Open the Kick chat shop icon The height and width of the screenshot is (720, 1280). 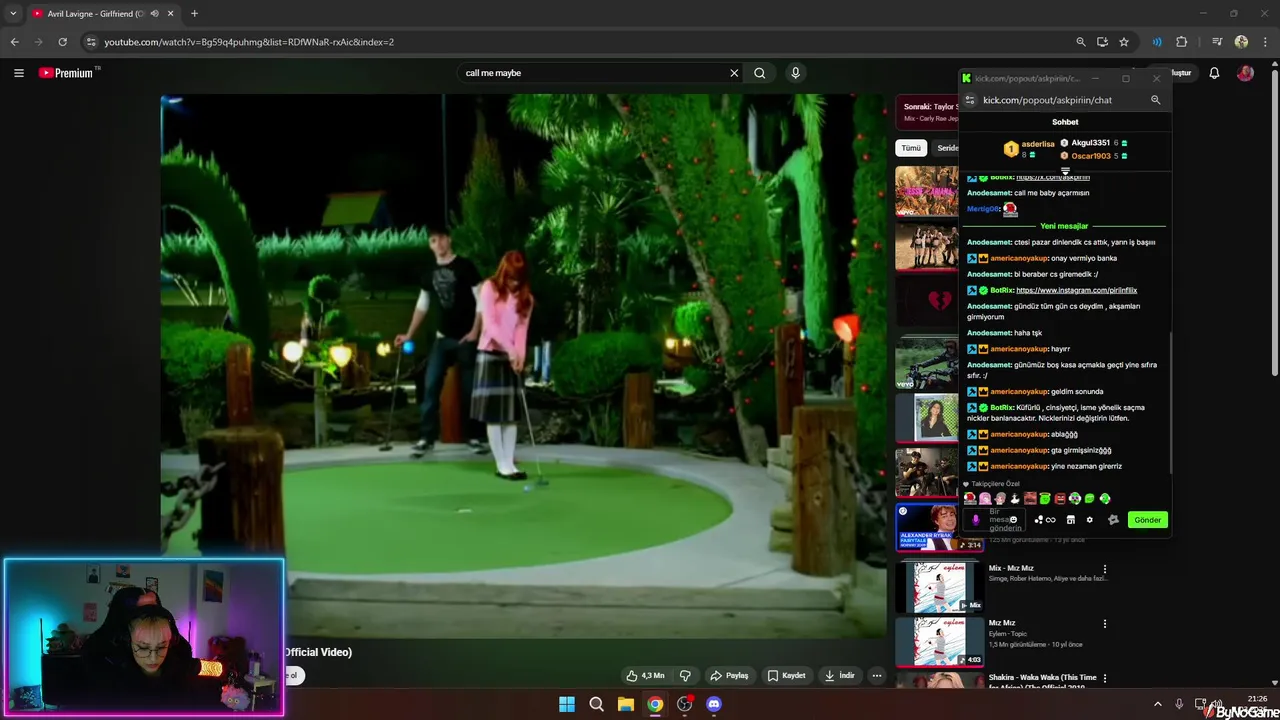[1070, 520]
